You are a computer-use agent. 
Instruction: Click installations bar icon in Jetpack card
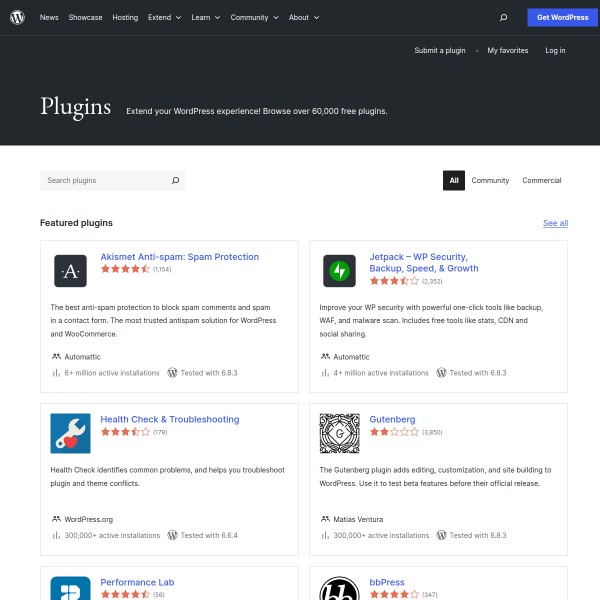coord(325,373)
